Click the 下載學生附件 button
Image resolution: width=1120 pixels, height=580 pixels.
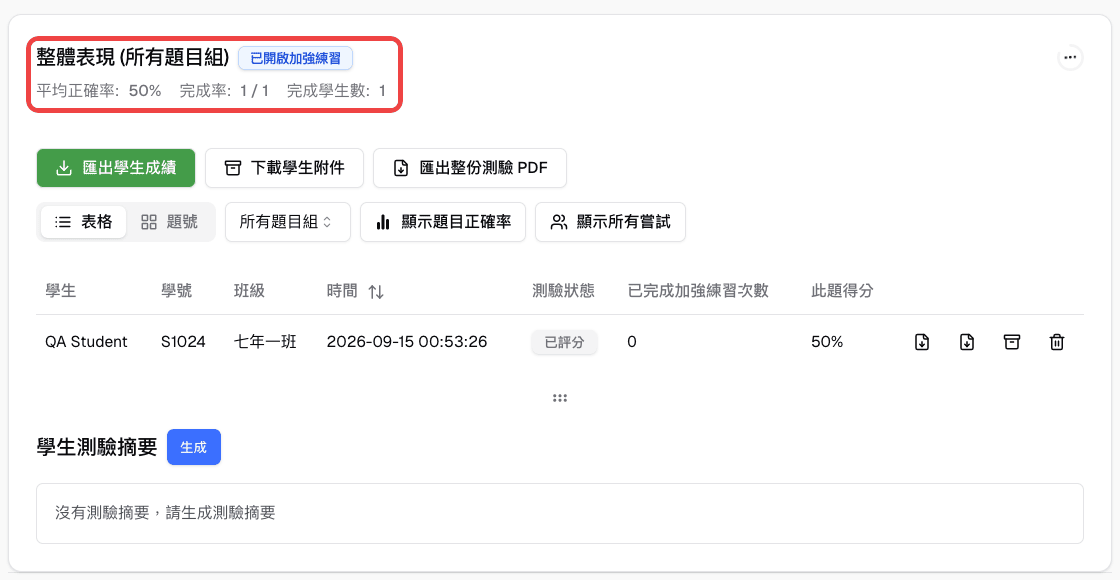(284, 168)
